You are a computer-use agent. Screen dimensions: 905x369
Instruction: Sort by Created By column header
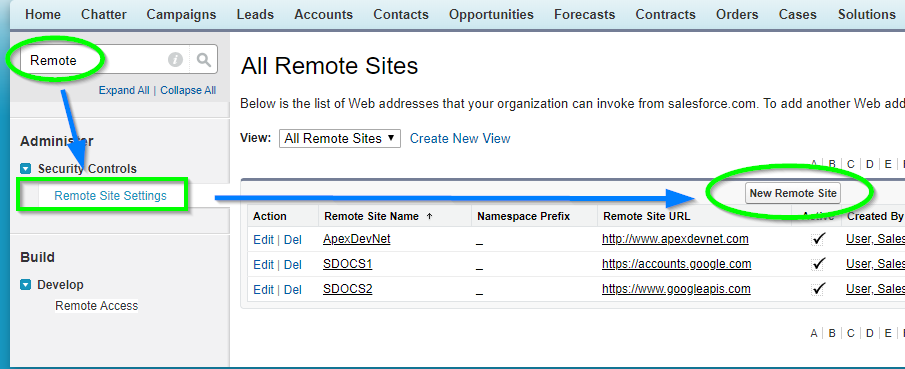point(875,217)
